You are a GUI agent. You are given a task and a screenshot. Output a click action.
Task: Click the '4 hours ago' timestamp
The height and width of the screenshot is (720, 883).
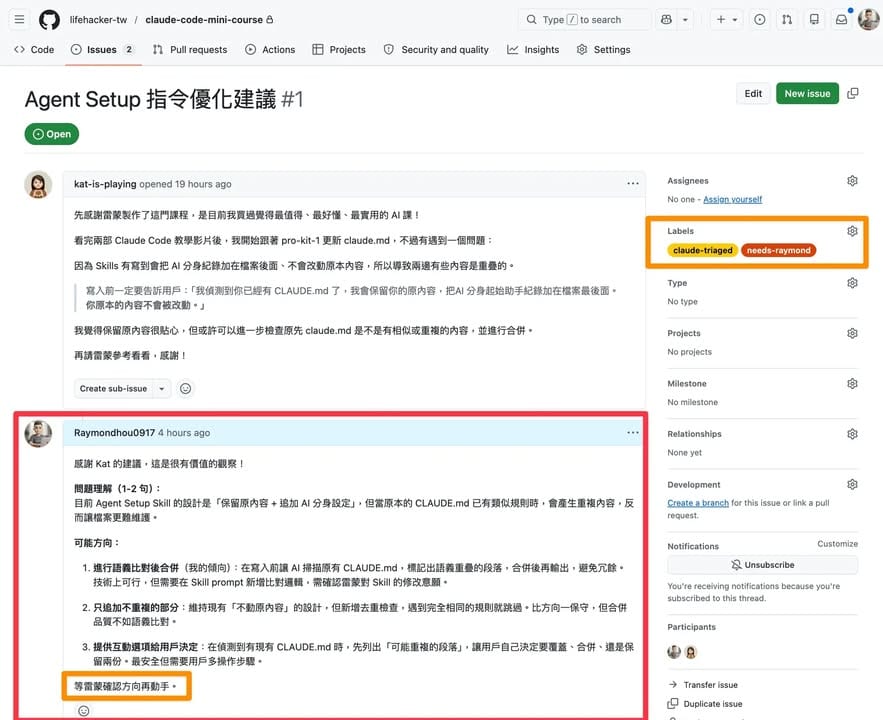(184, 433)
